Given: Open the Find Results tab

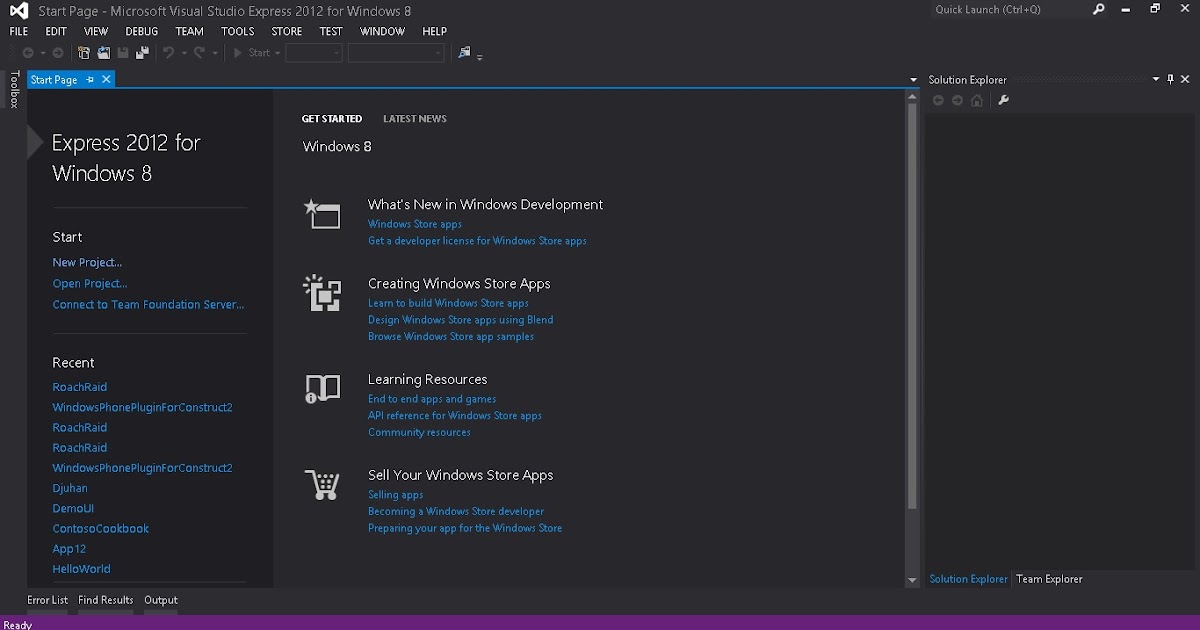Looking at the screenshot, I should [x=106, y=600].
